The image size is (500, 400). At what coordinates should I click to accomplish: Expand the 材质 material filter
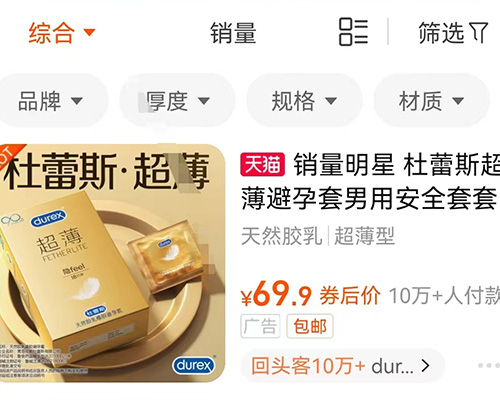point(431,101)
